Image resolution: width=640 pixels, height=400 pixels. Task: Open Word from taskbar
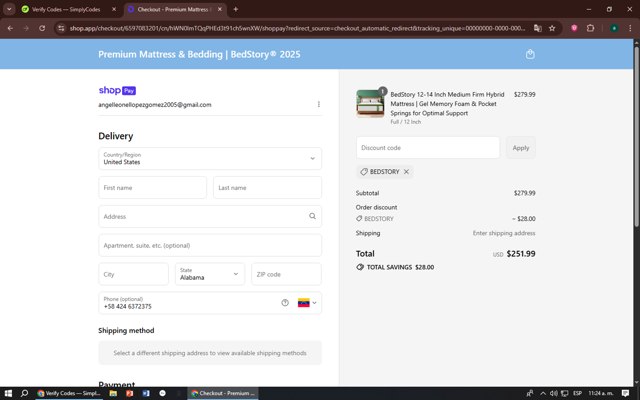pos(146,393)
